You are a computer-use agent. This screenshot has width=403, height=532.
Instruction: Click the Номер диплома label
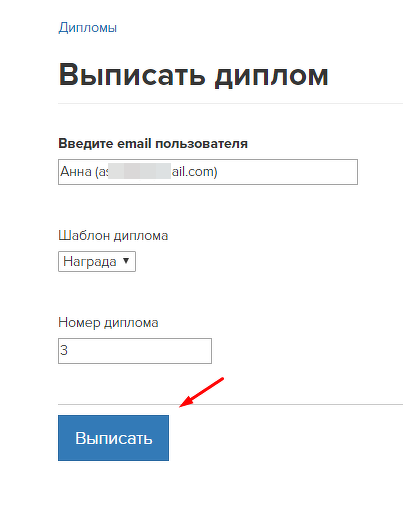pyautogui.click(x=108, y=322)
